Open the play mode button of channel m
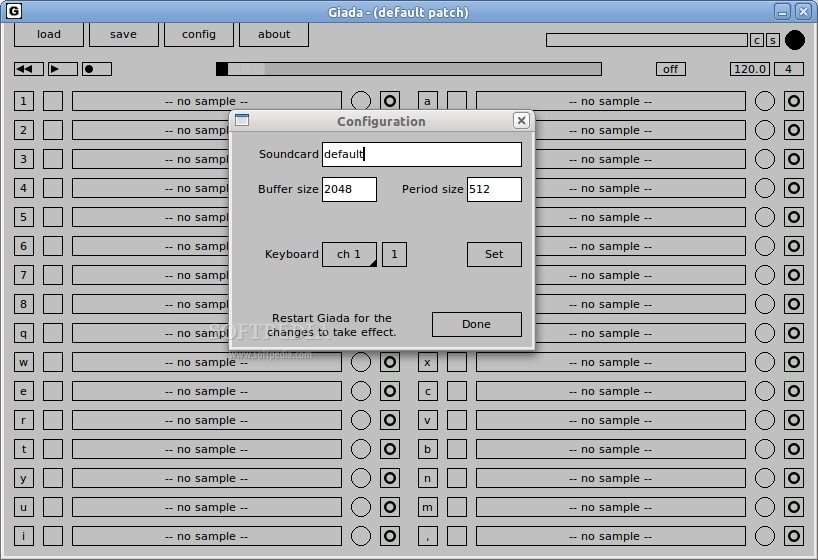Image resolution: width=818 pixels, height=560 pixels. point(794,507)
